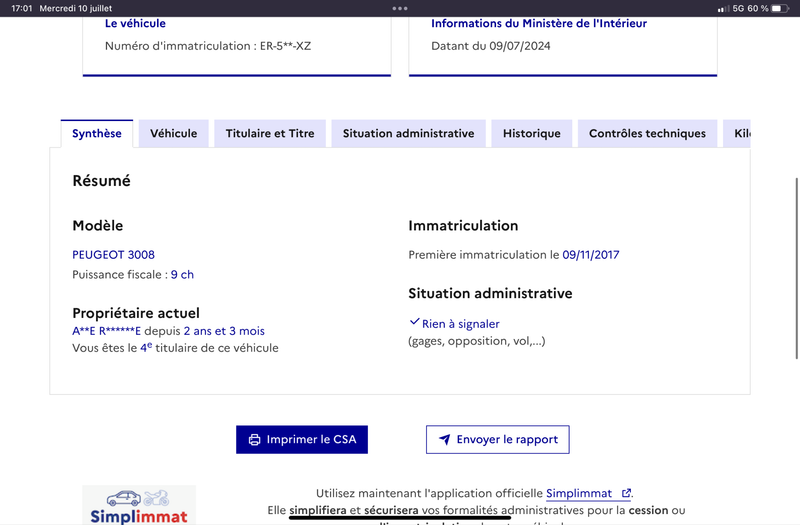The height and width of the screenshot is (525, 800).
Task: Click the page vertical scrollbar
Action: (797, 268)
